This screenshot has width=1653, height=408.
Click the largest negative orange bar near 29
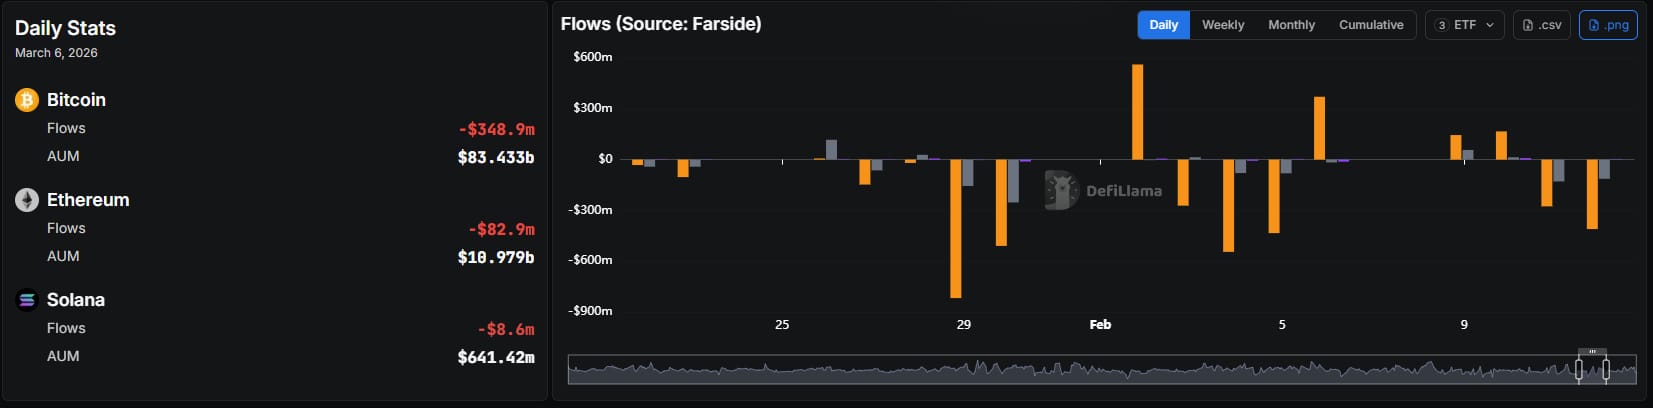click(x=956, y=228)
